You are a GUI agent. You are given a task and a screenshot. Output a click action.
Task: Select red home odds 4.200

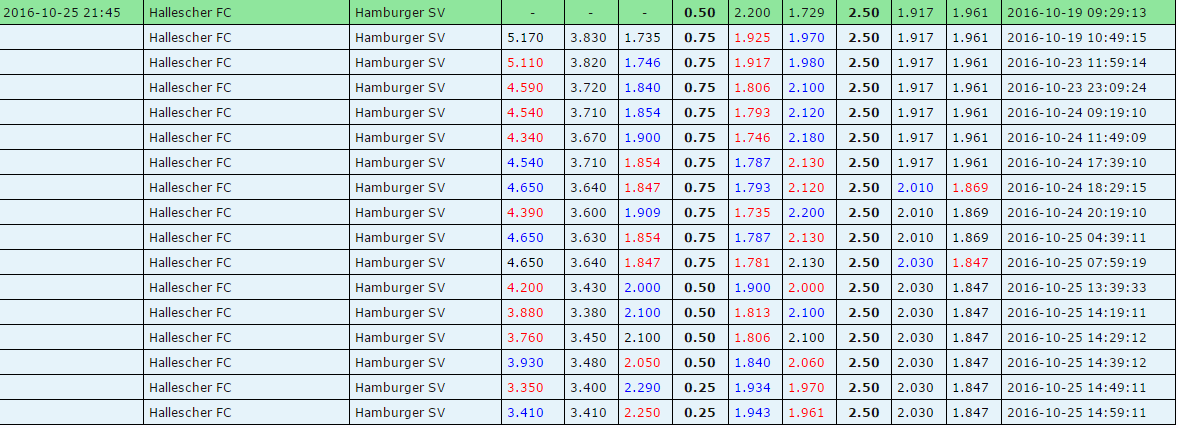[525, 288]
